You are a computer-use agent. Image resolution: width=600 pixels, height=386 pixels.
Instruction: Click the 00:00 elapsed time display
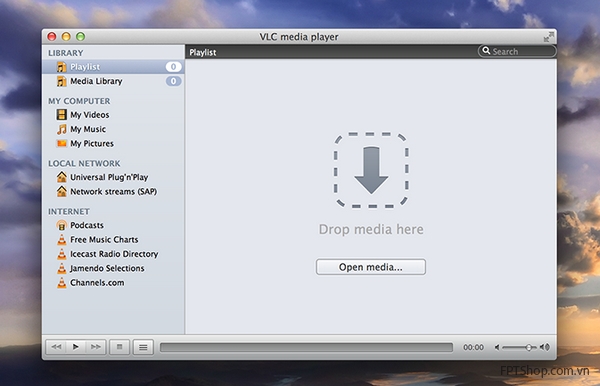[473, 347]
